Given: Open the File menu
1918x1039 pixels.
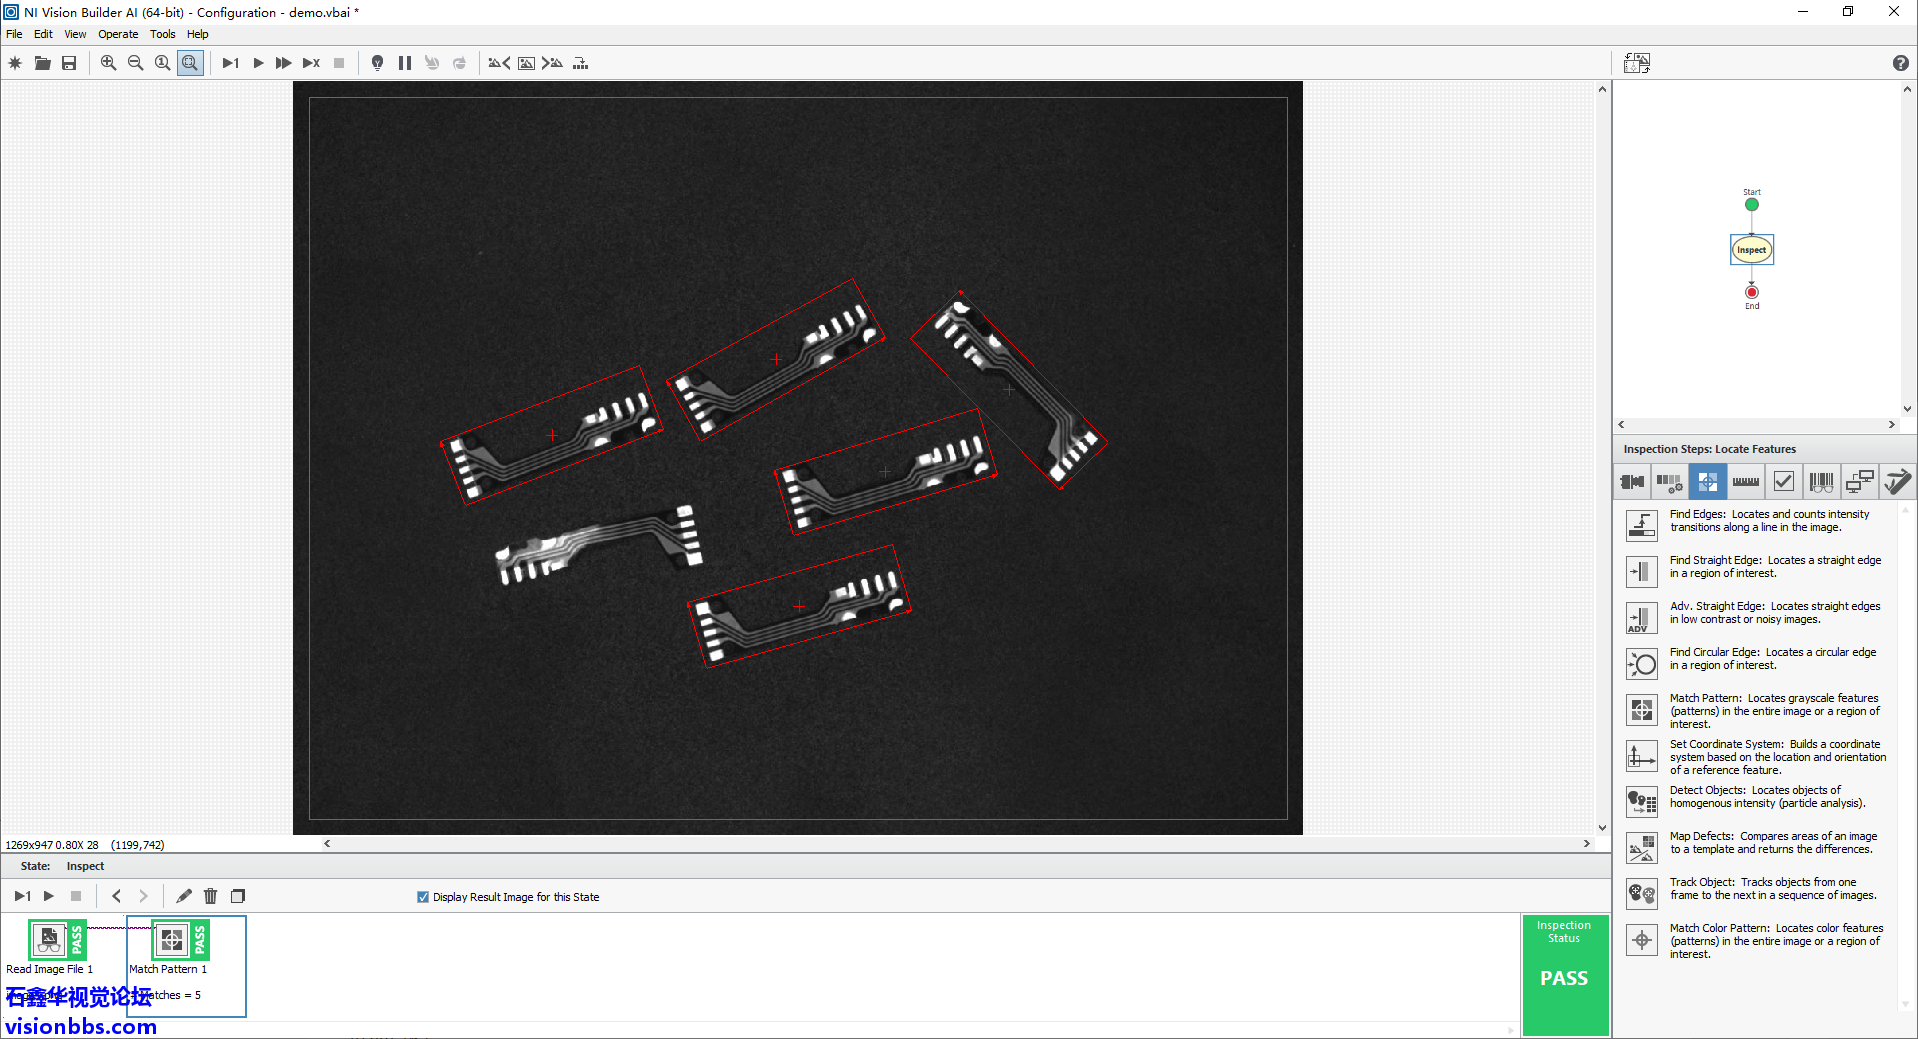Looking at the screenshot, I should [x=14, y=34].
